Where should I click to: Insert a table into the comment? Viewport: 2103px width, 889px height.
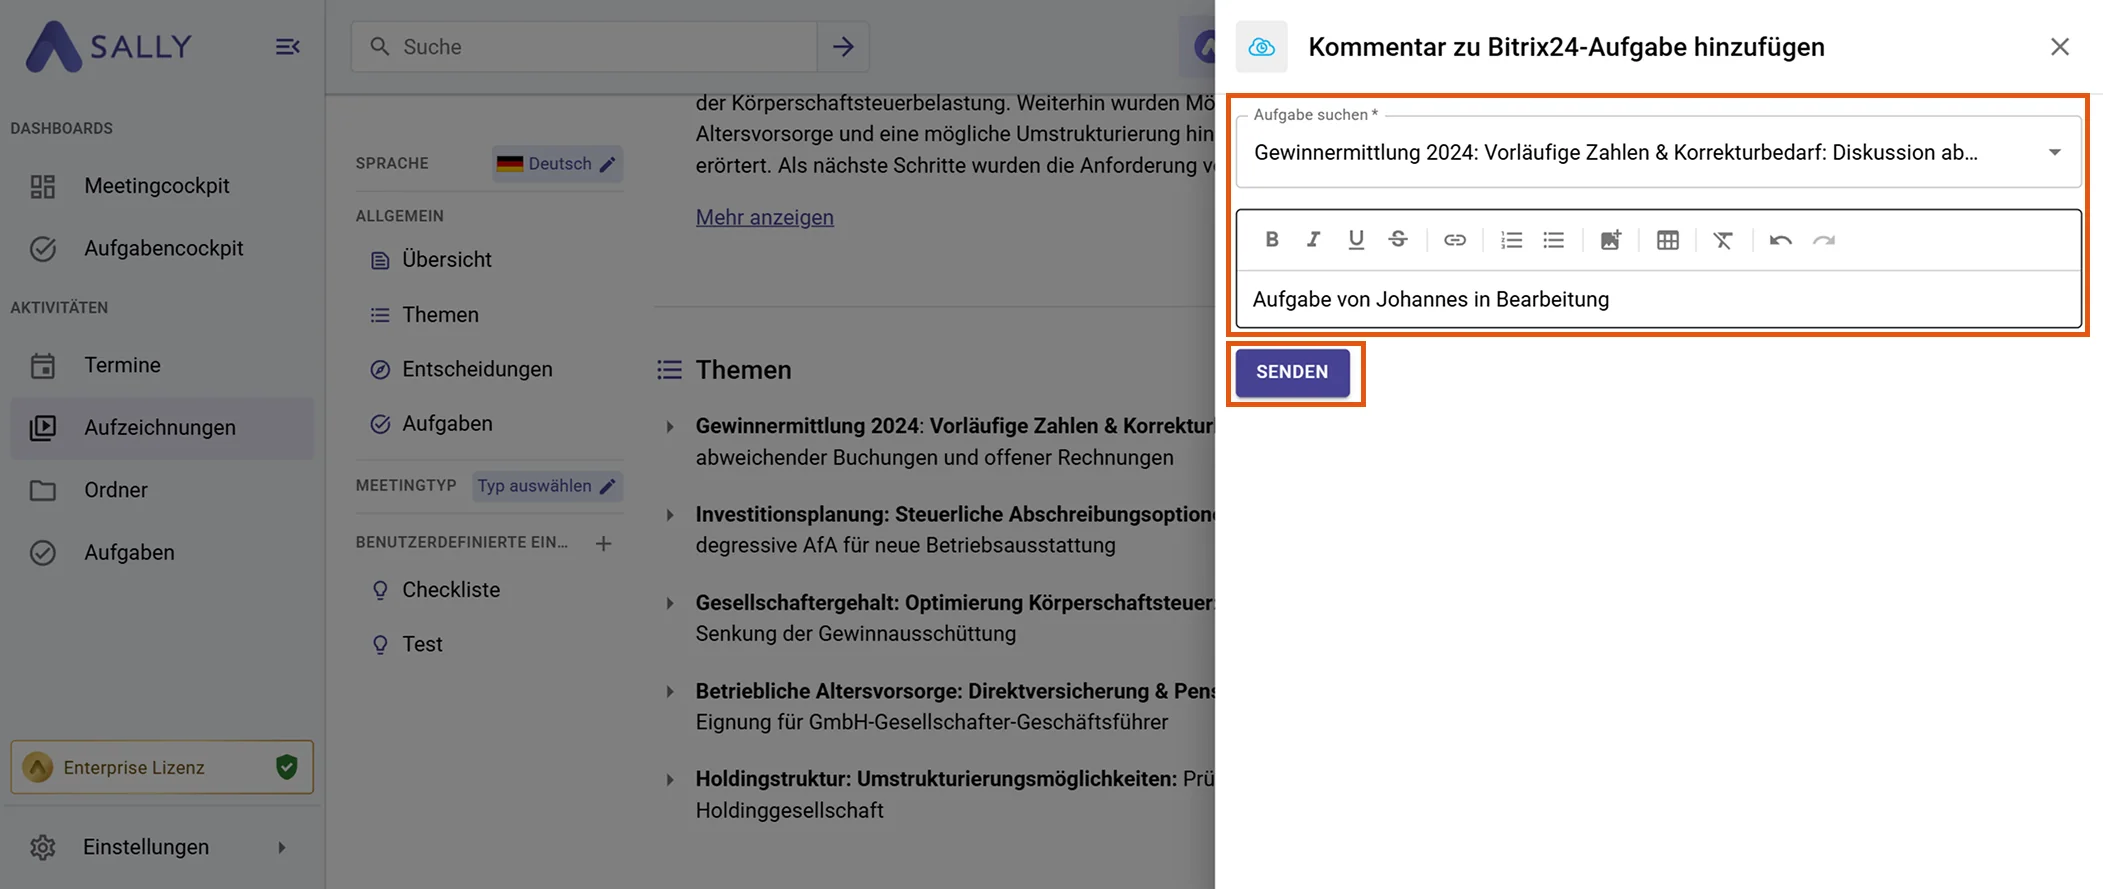point(1667,240)
